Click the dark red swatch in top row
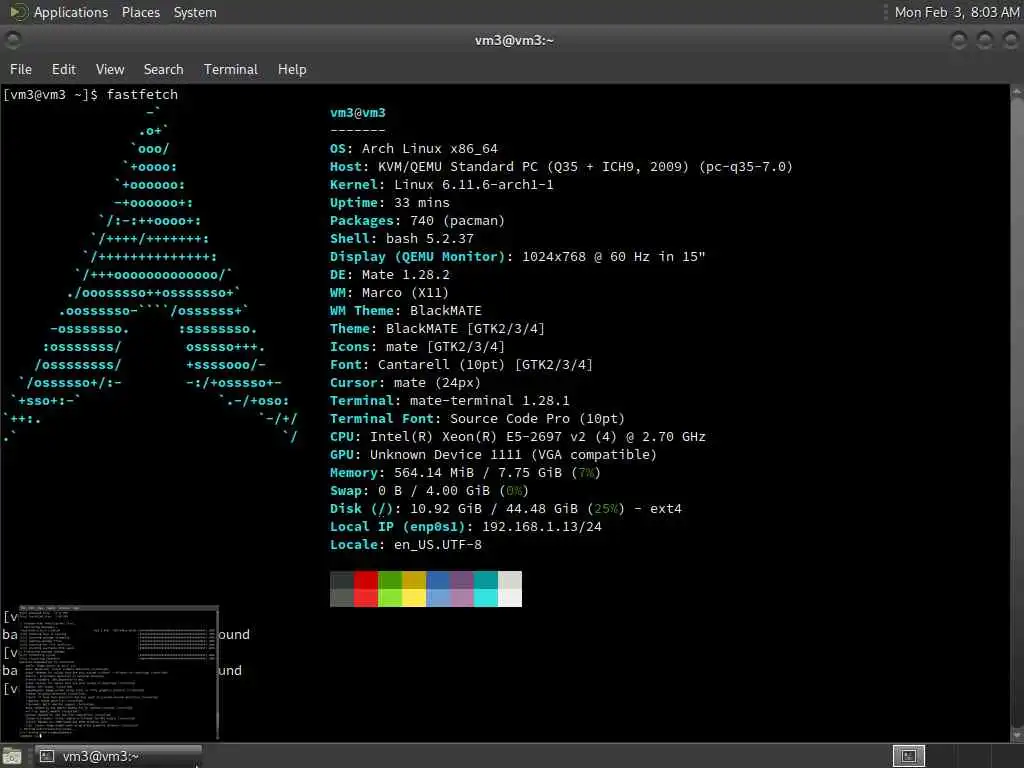This screenshot has height=768, width=1024. (x=366, y=580)
